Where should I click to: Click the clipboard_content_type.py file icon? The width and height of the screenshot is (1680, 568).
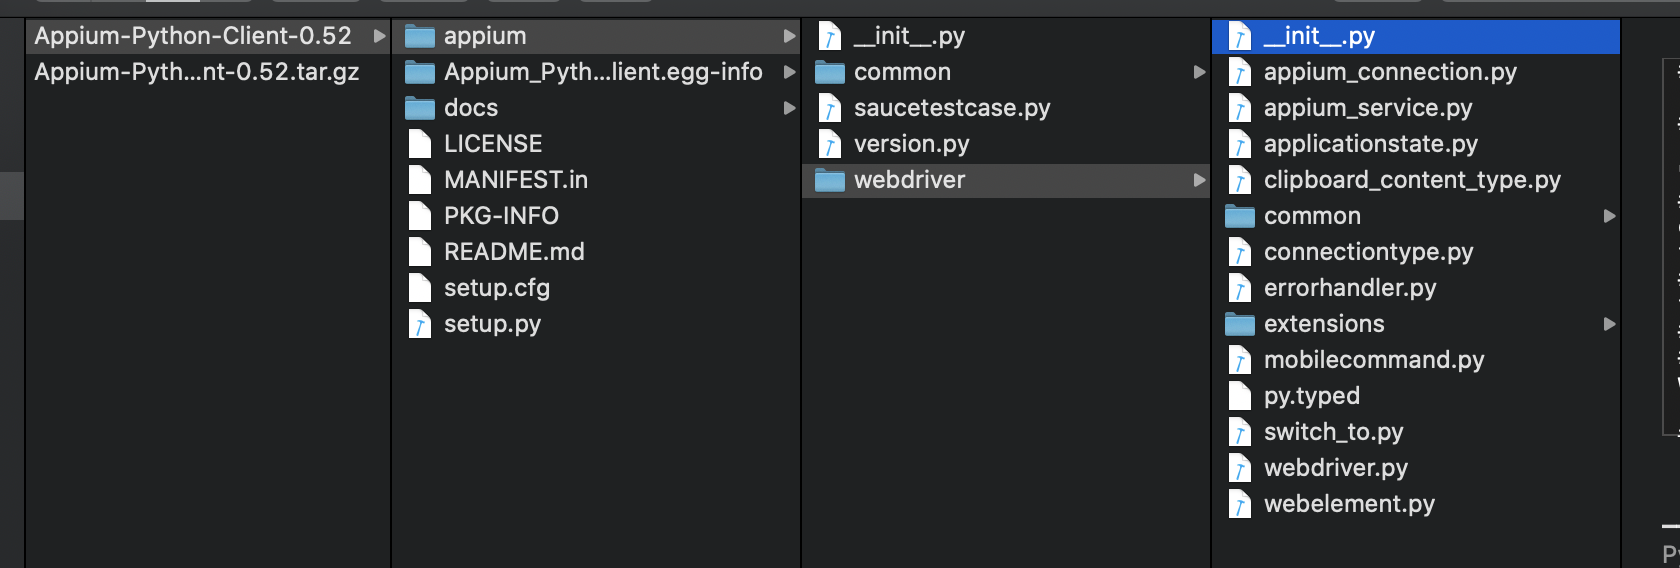[1239, 180]
